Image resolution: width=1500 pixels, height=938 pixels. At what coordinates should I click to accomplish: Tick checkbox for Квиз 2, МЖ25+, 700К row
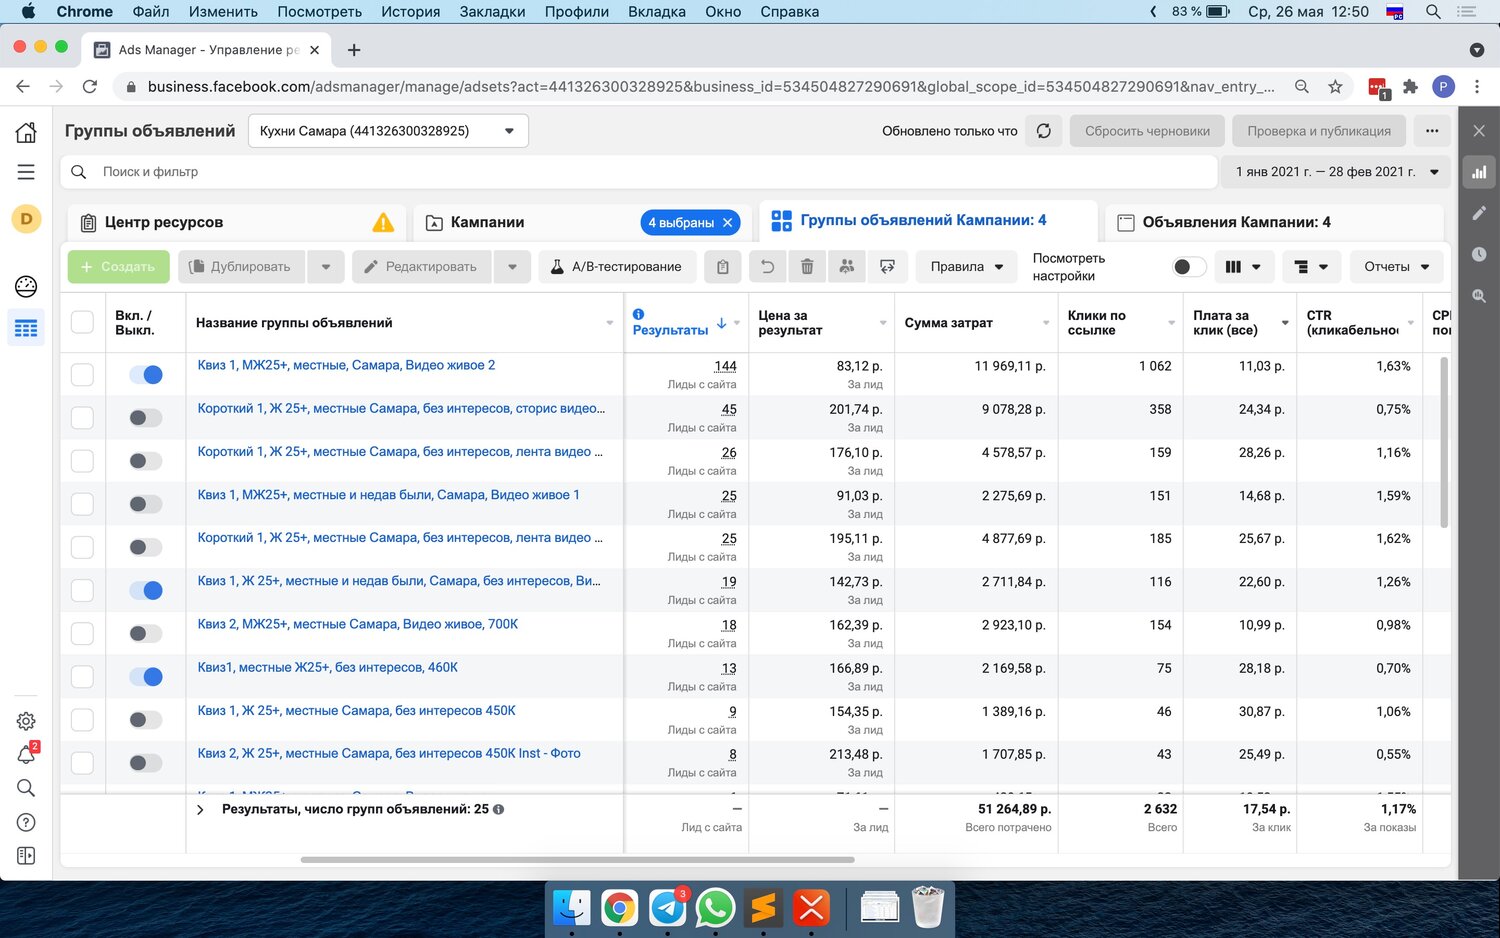pos(82,633)
